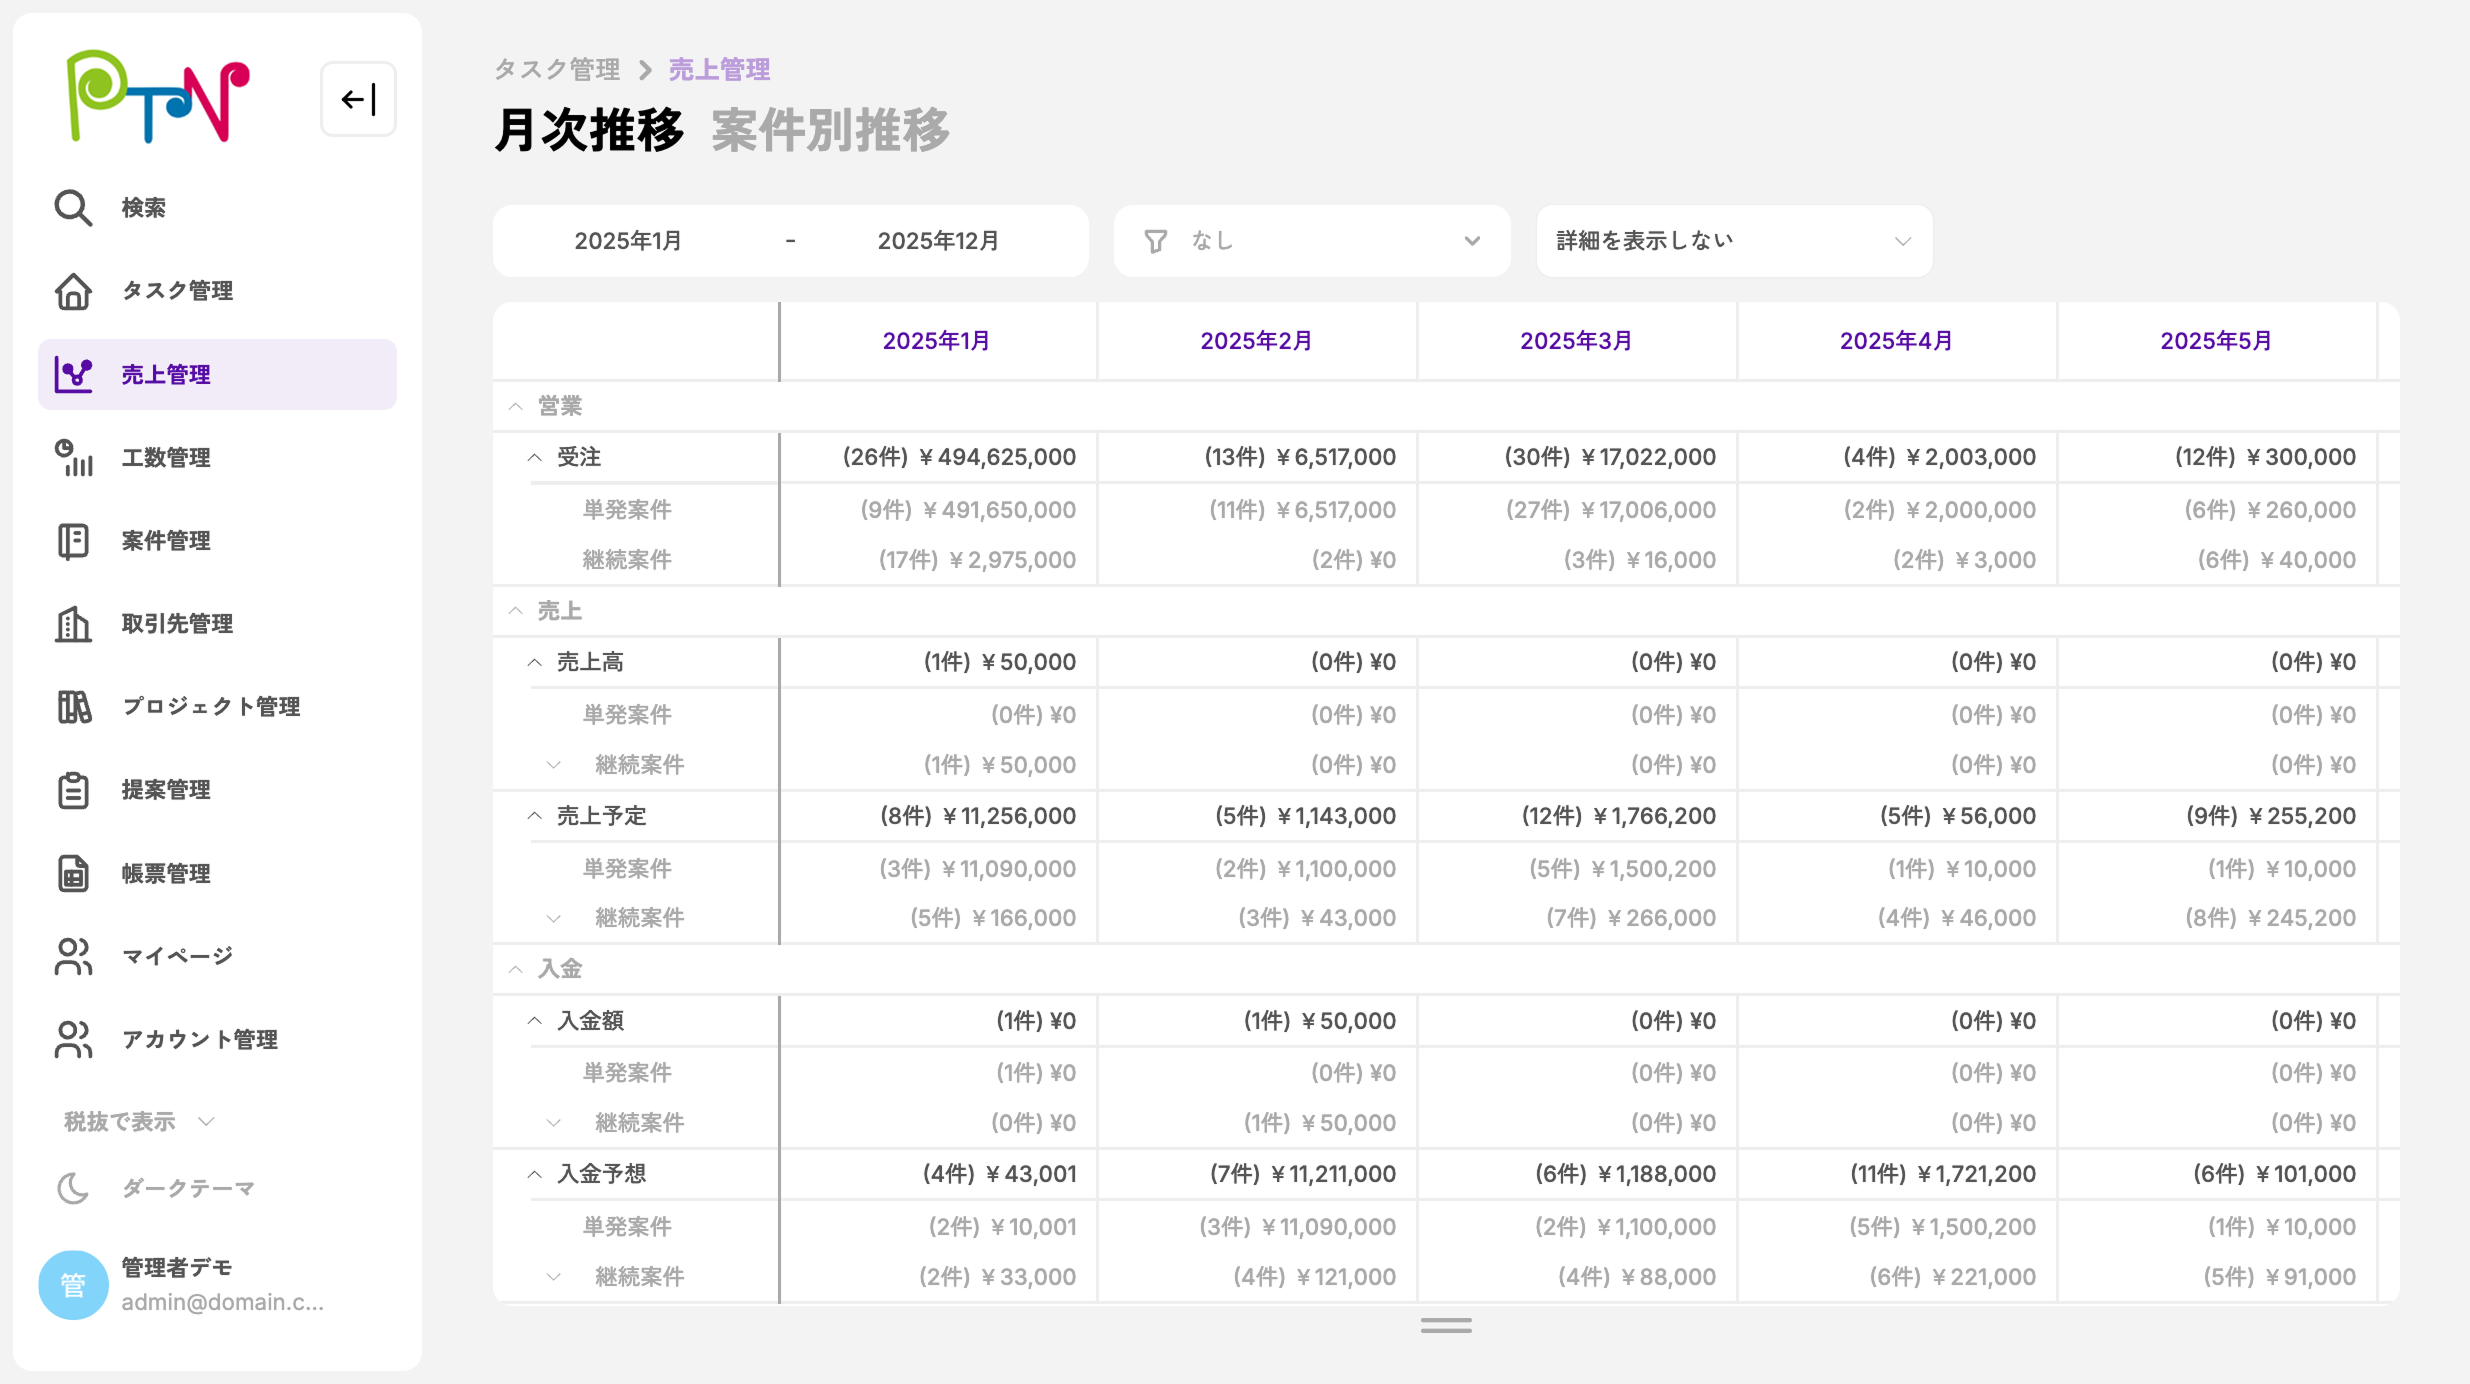This screenshot has width=2470, height=1384.
Task: Click the search magnifier icon
Action: [73, 208]
